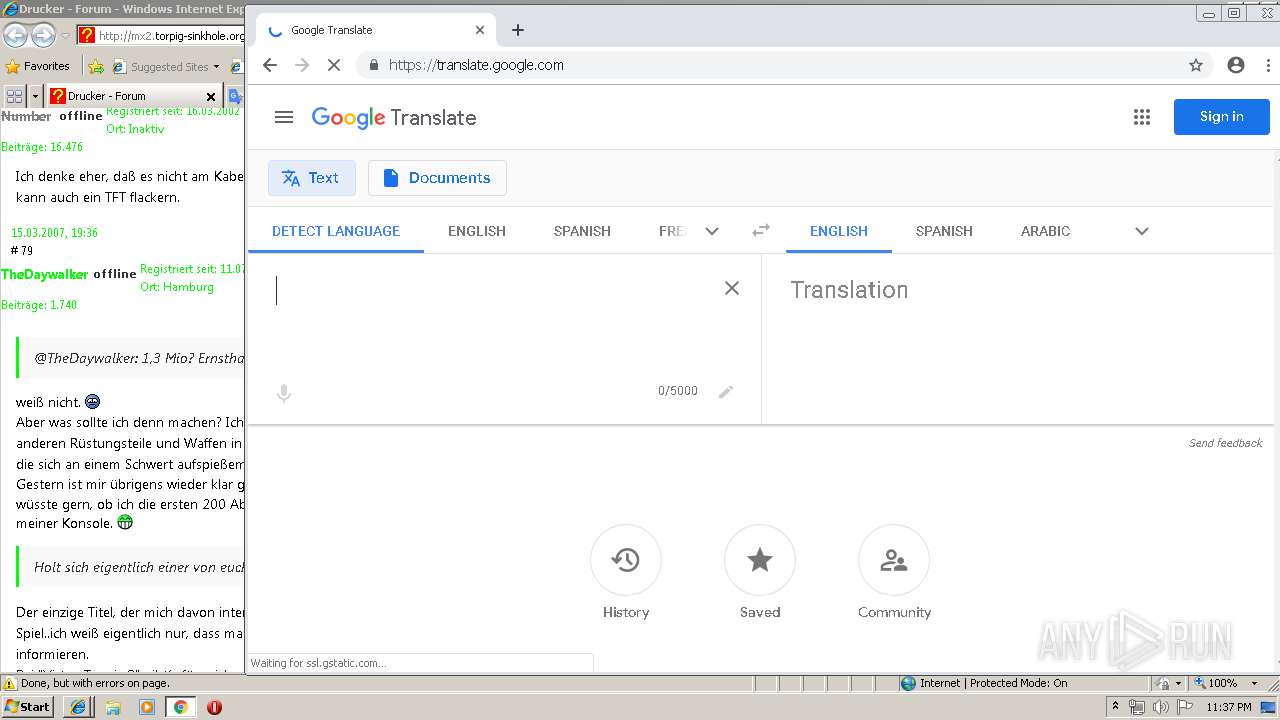Show hidden system tray icons
This screenshot has height=720, width=1280.
point(1115,707)
